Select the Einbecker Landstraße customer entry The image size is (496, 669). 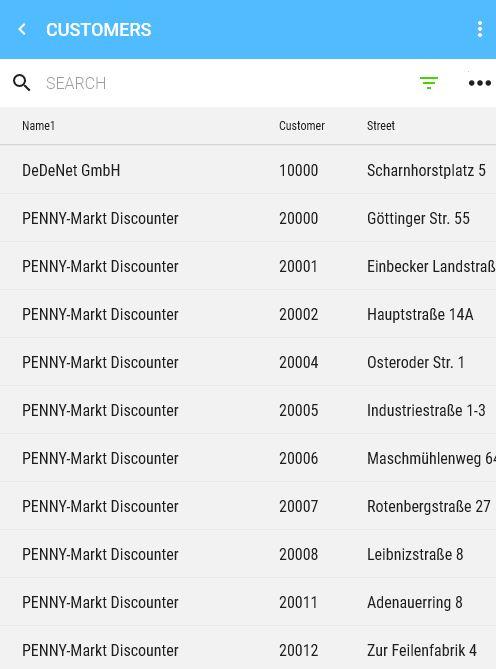pos(248,266)
